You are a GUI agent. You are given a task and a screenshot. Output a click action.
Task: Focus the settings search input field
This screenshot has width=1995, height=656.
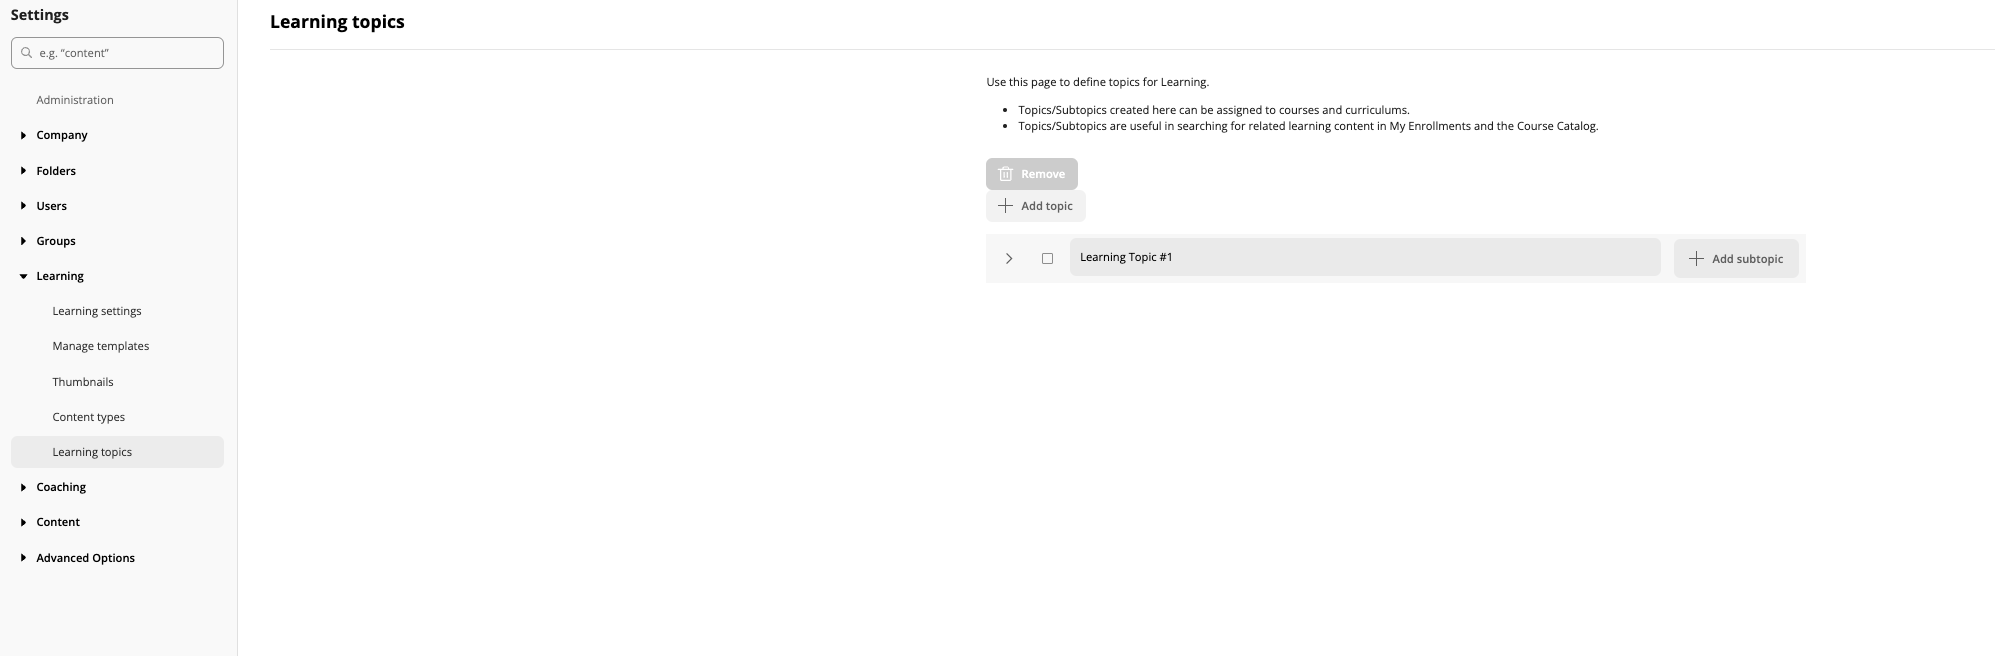(127, 53)
